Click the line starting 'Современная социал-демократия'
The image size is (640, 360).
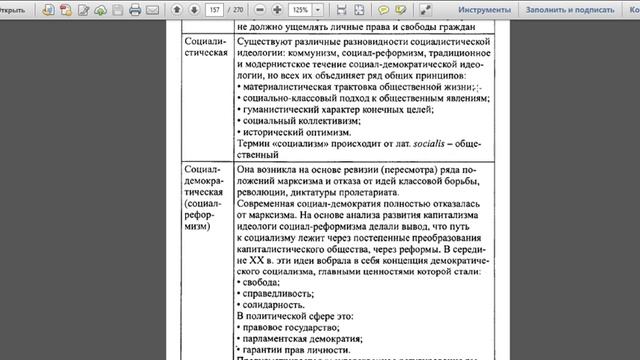pos(358,204)
